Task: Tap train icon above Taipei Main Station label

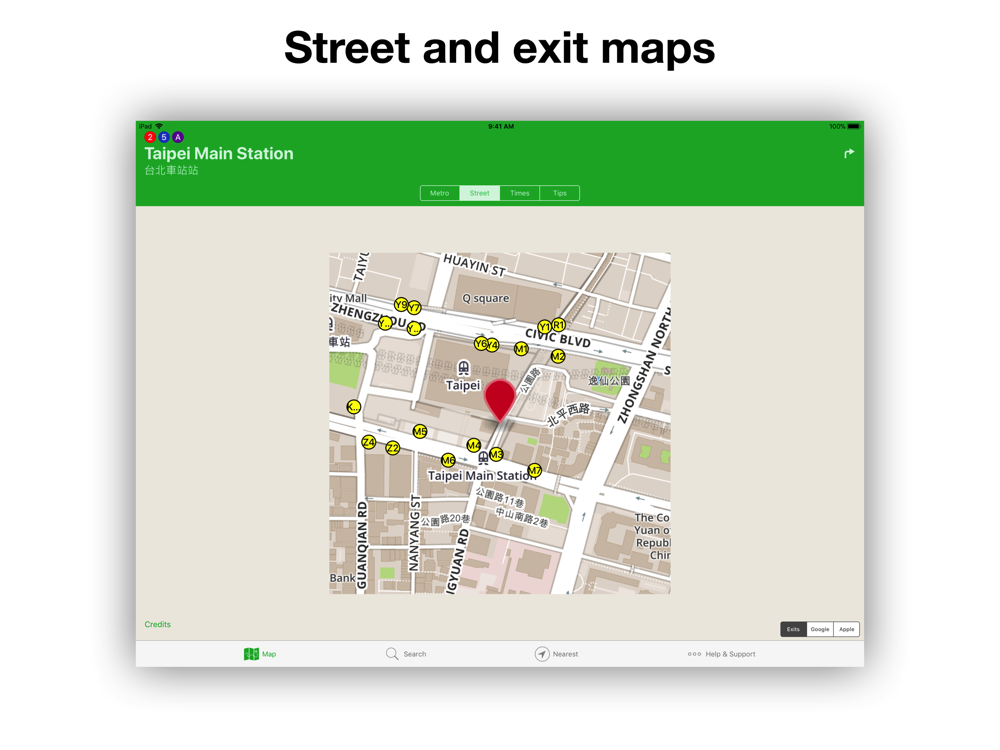Action: [483, 457]
